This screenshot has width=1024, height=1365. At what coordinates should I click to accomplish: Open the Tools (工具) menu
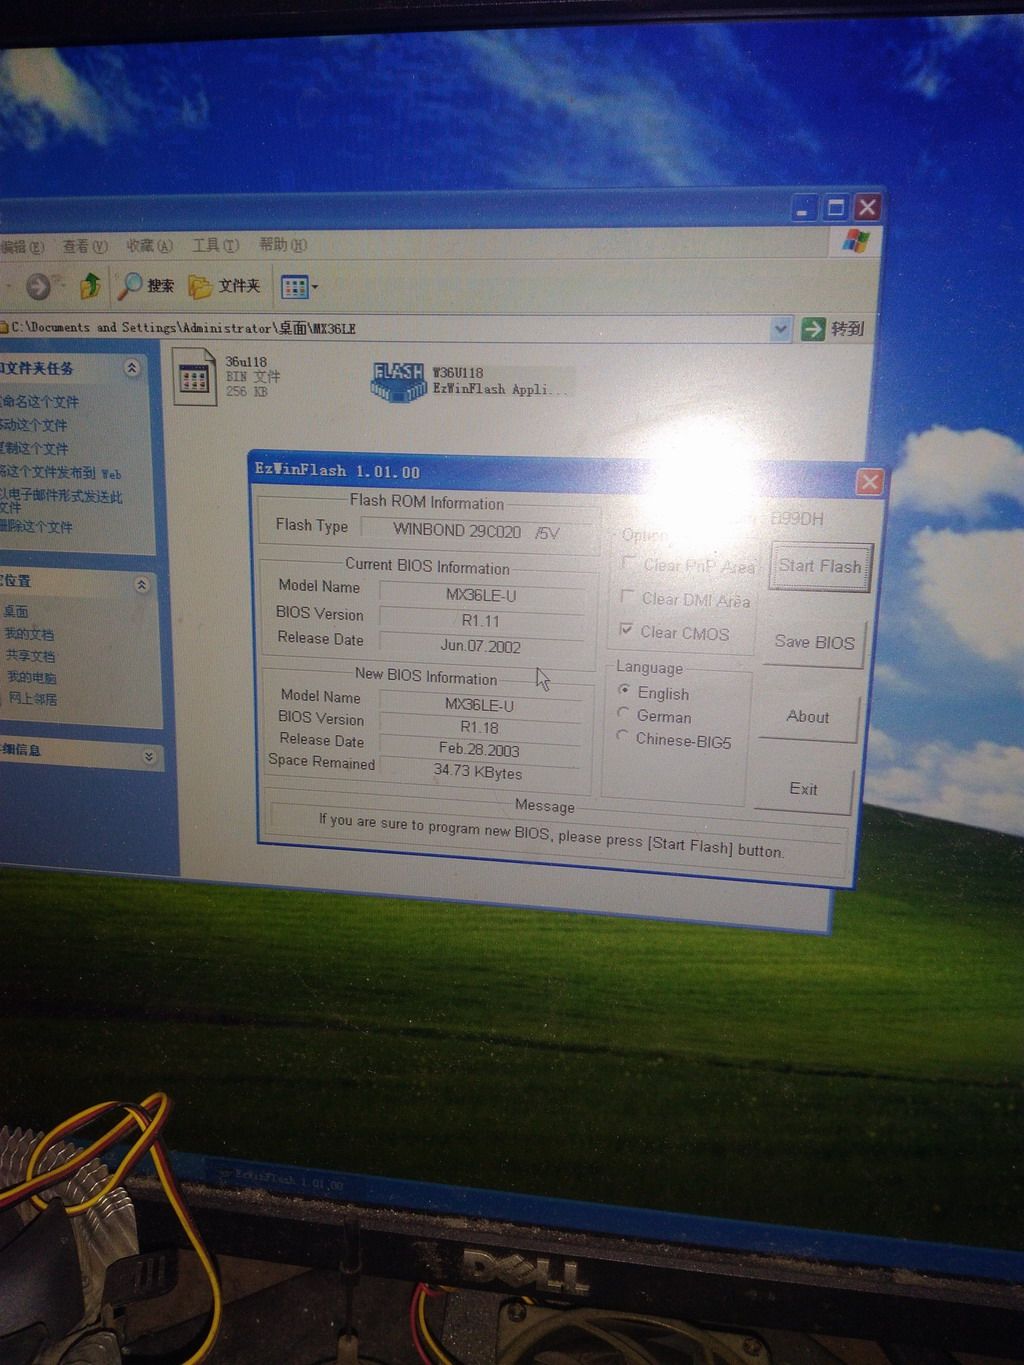[215, 245]
